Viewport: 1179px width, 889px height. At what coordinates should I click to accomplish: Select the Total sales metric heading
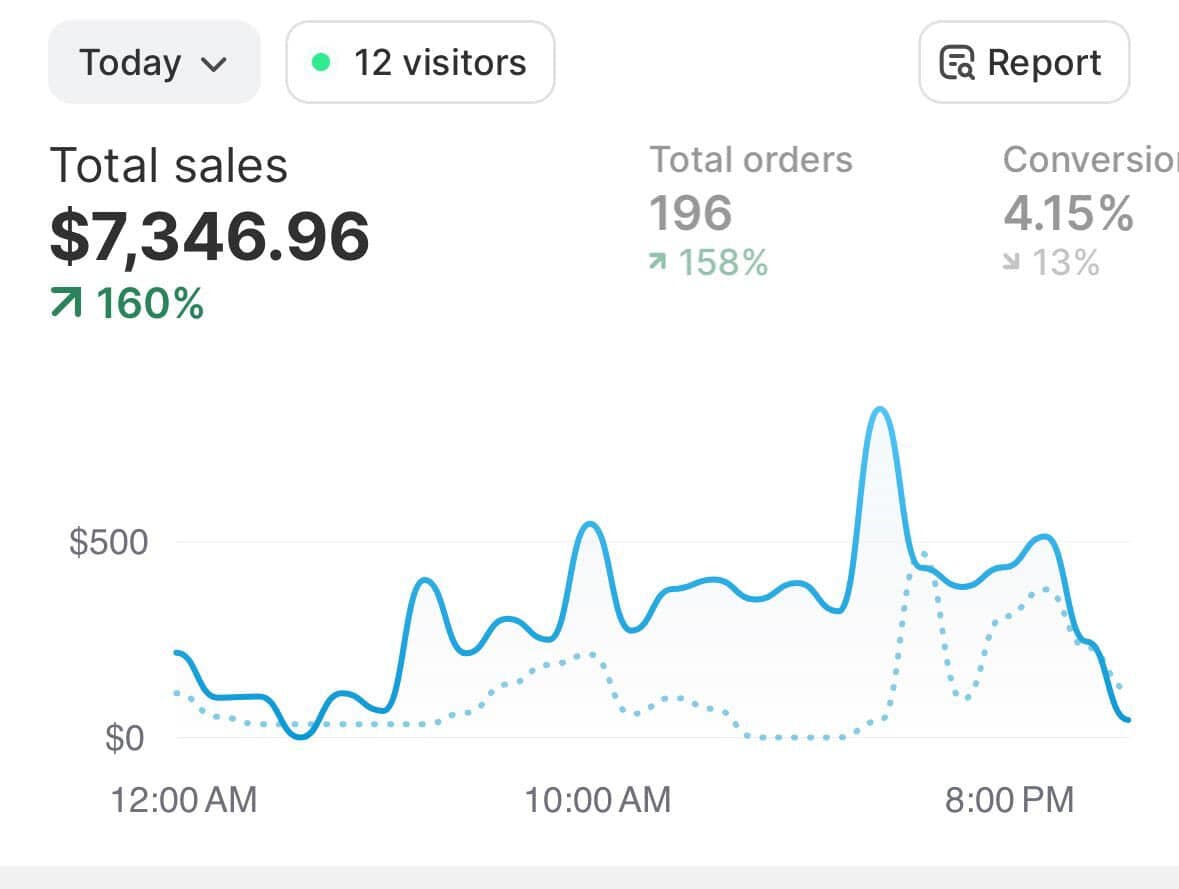point(168,165)
